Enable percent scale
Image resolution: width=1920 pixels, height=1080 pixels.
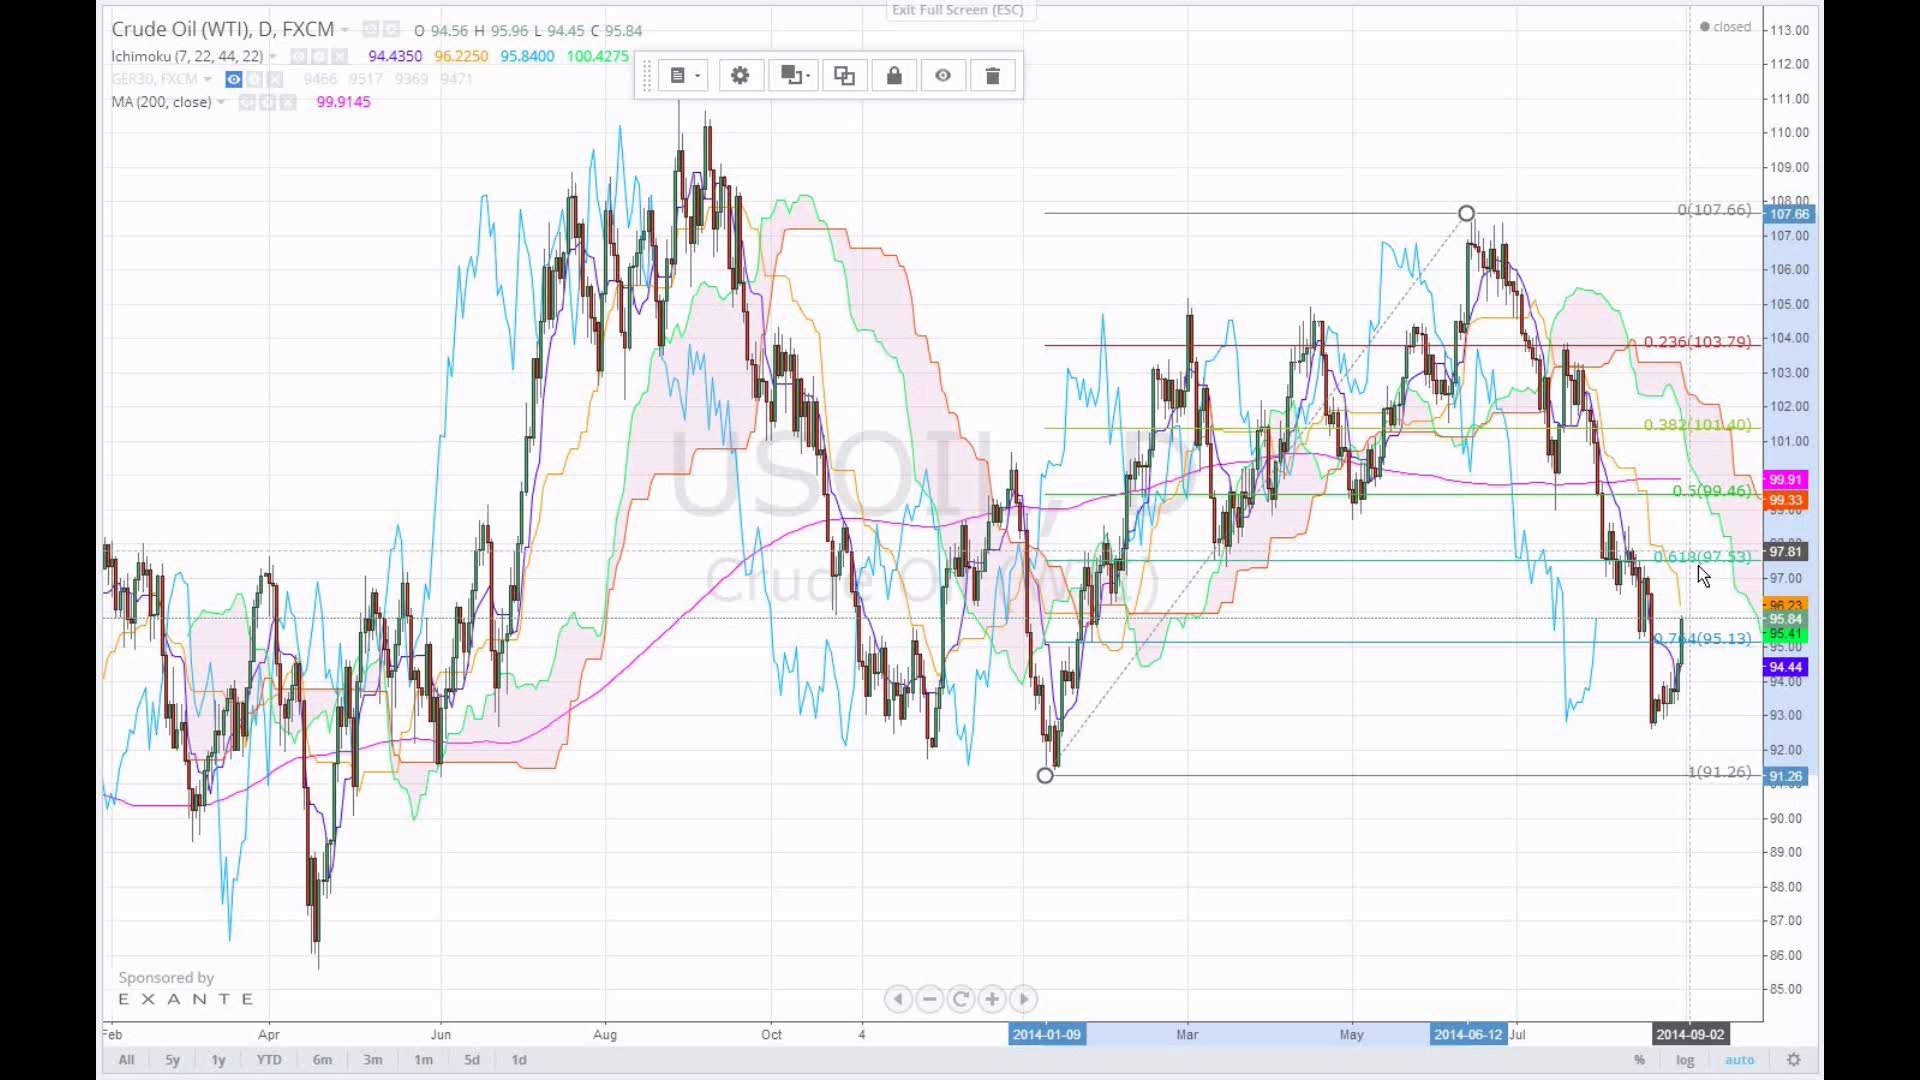coord(1639,1060)
